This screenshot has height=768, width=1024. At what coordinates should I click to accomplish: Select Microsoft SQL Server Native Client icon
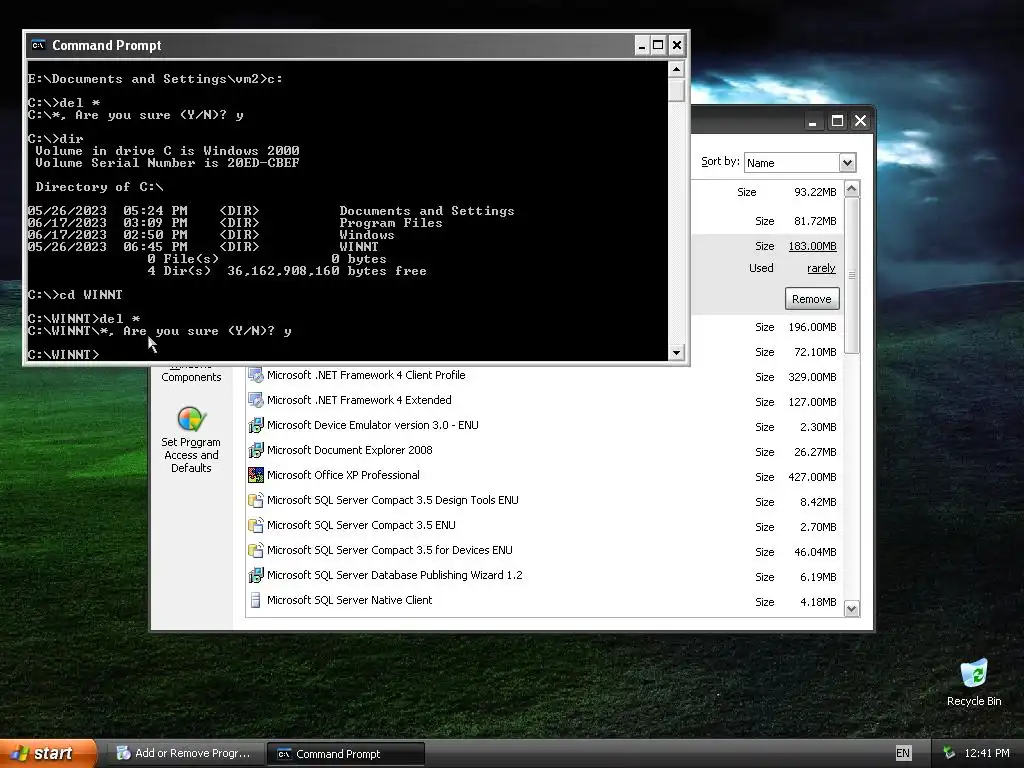256,600
